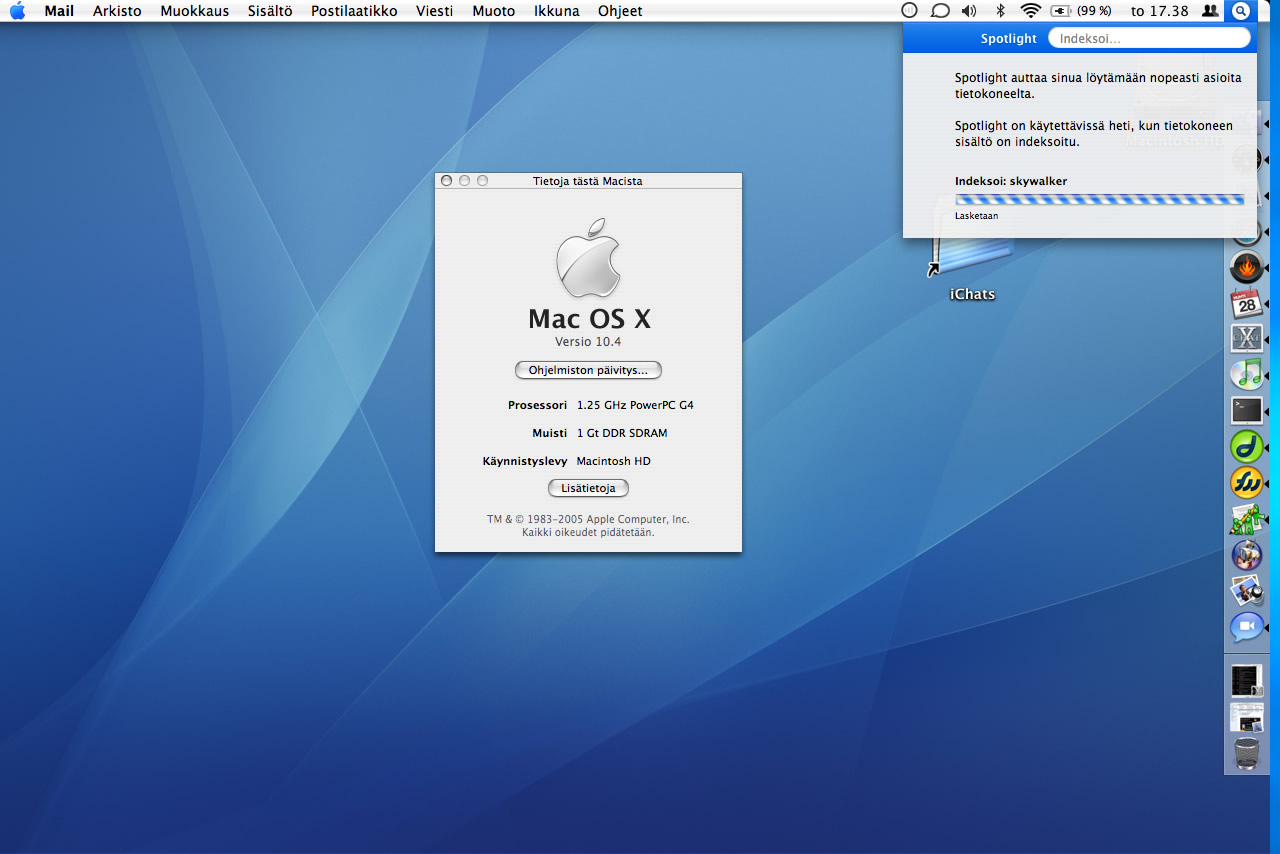
Task: Open the purple round icon above iPhoto
Action: pyautogui.click(x=1246, y=554)
